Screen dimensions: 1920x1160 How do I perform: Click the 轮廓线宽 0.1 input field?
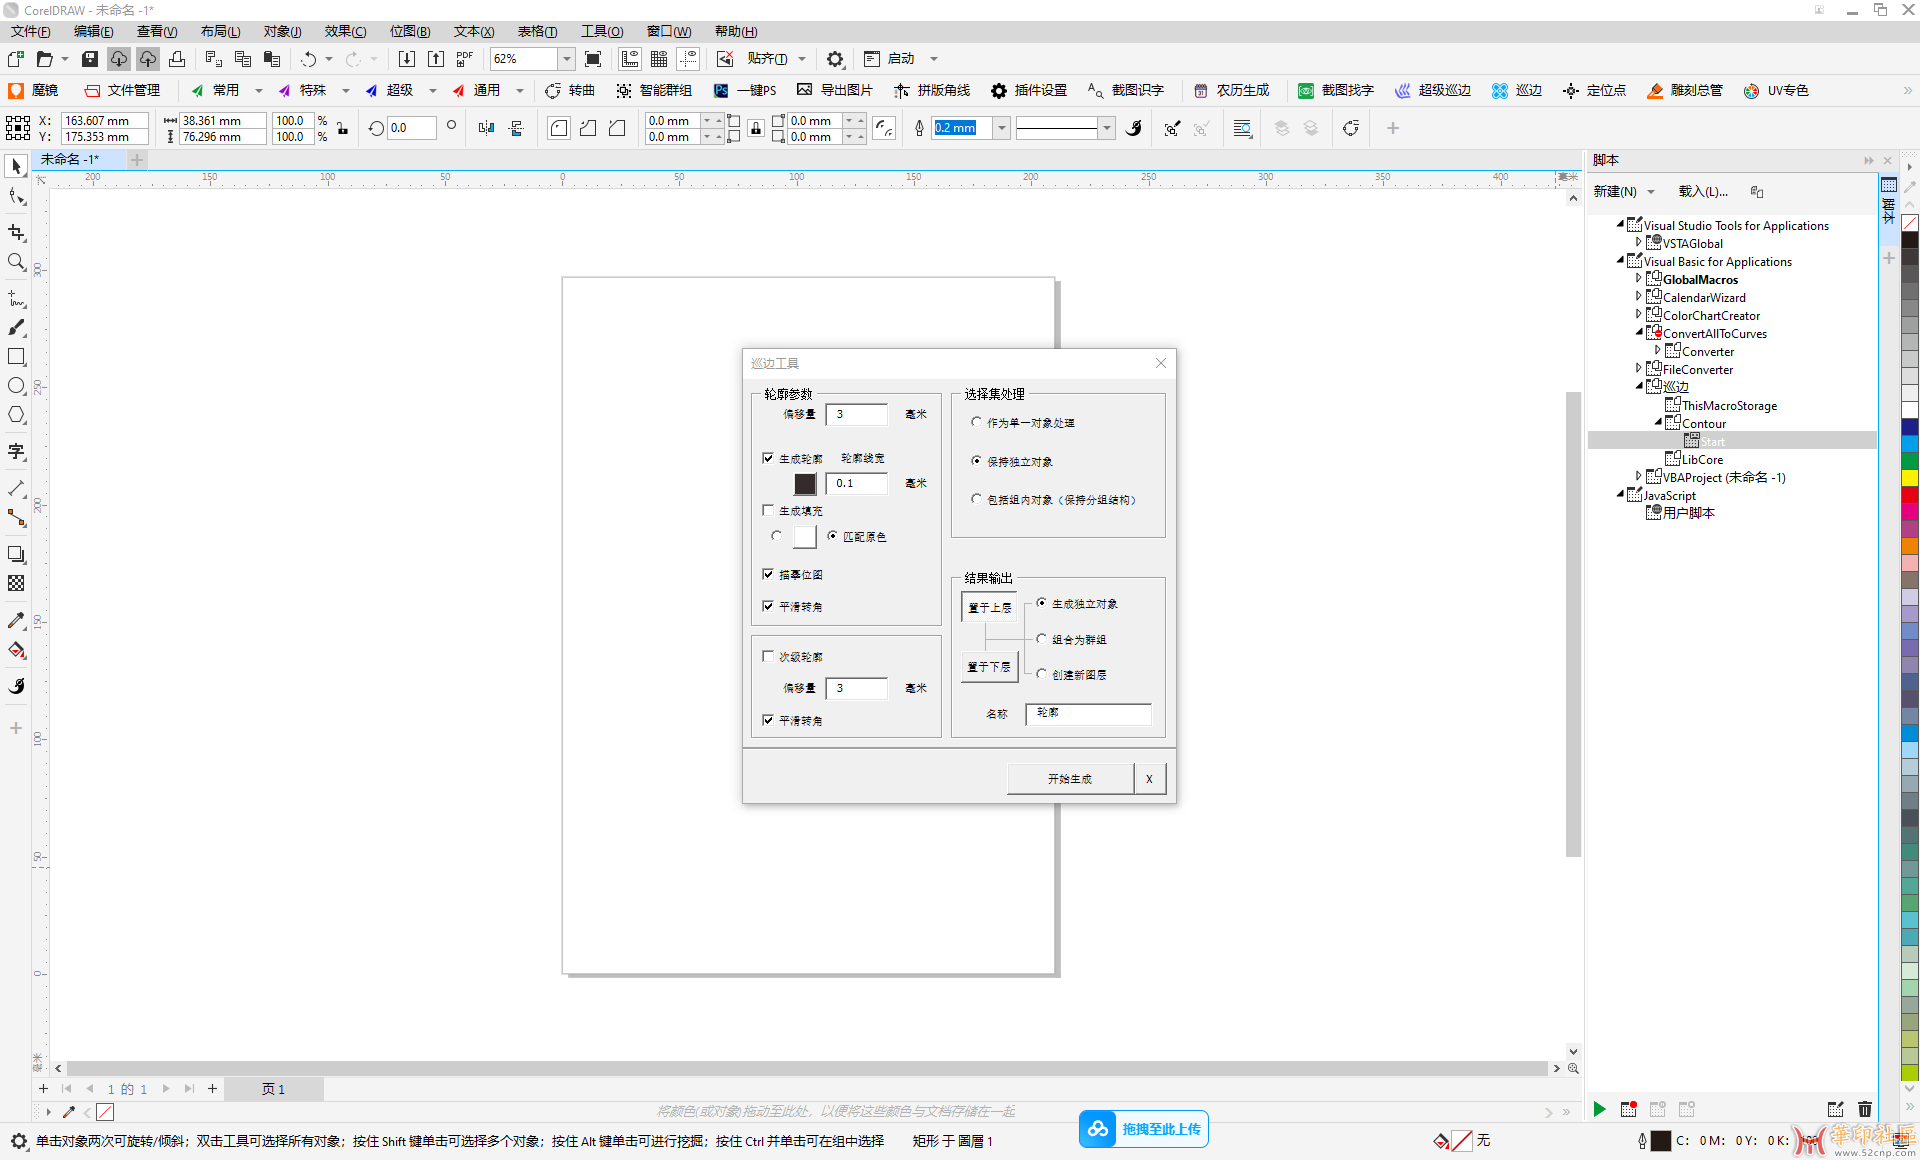coord(857,483)
